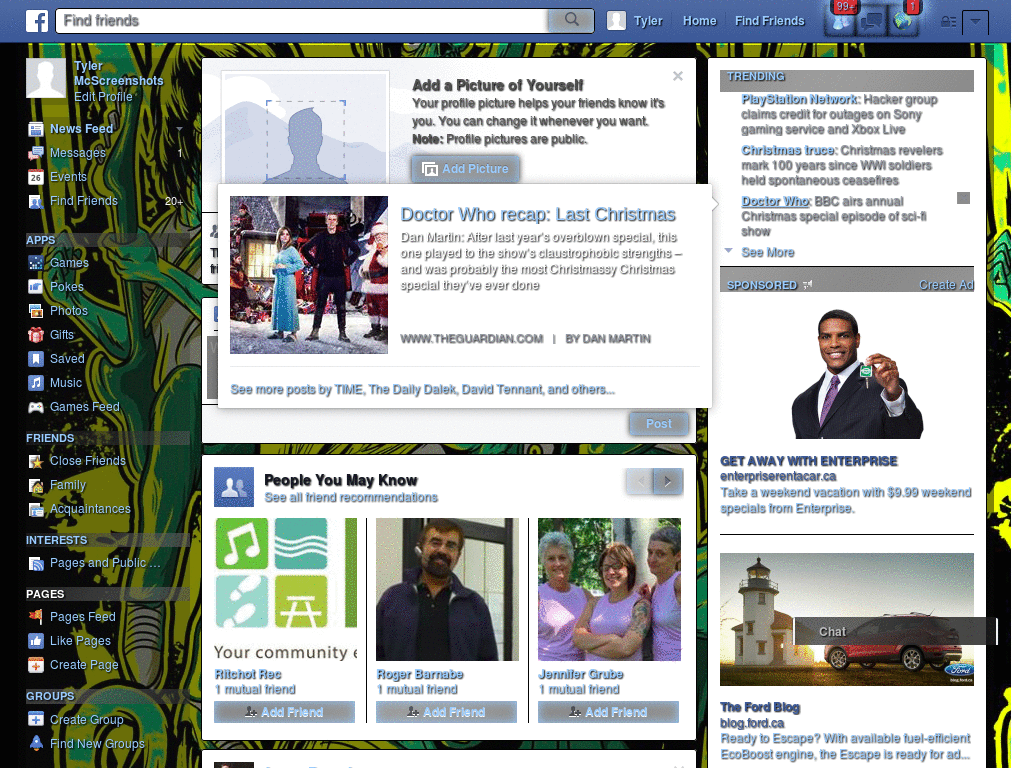This screenshot has height=768, width=1024.
Task: Click the Find New Groups icon
Action: (36, 744)
